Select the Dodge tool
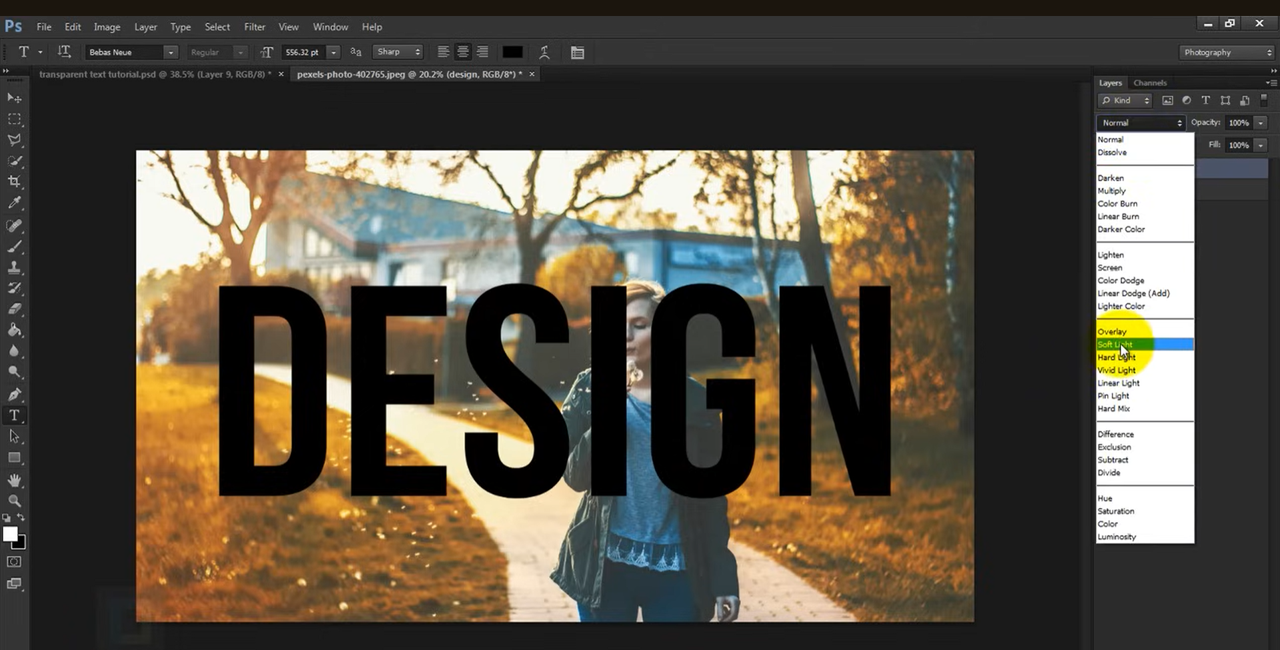Screen dimensions: 1280x650 tap(14, 372)
